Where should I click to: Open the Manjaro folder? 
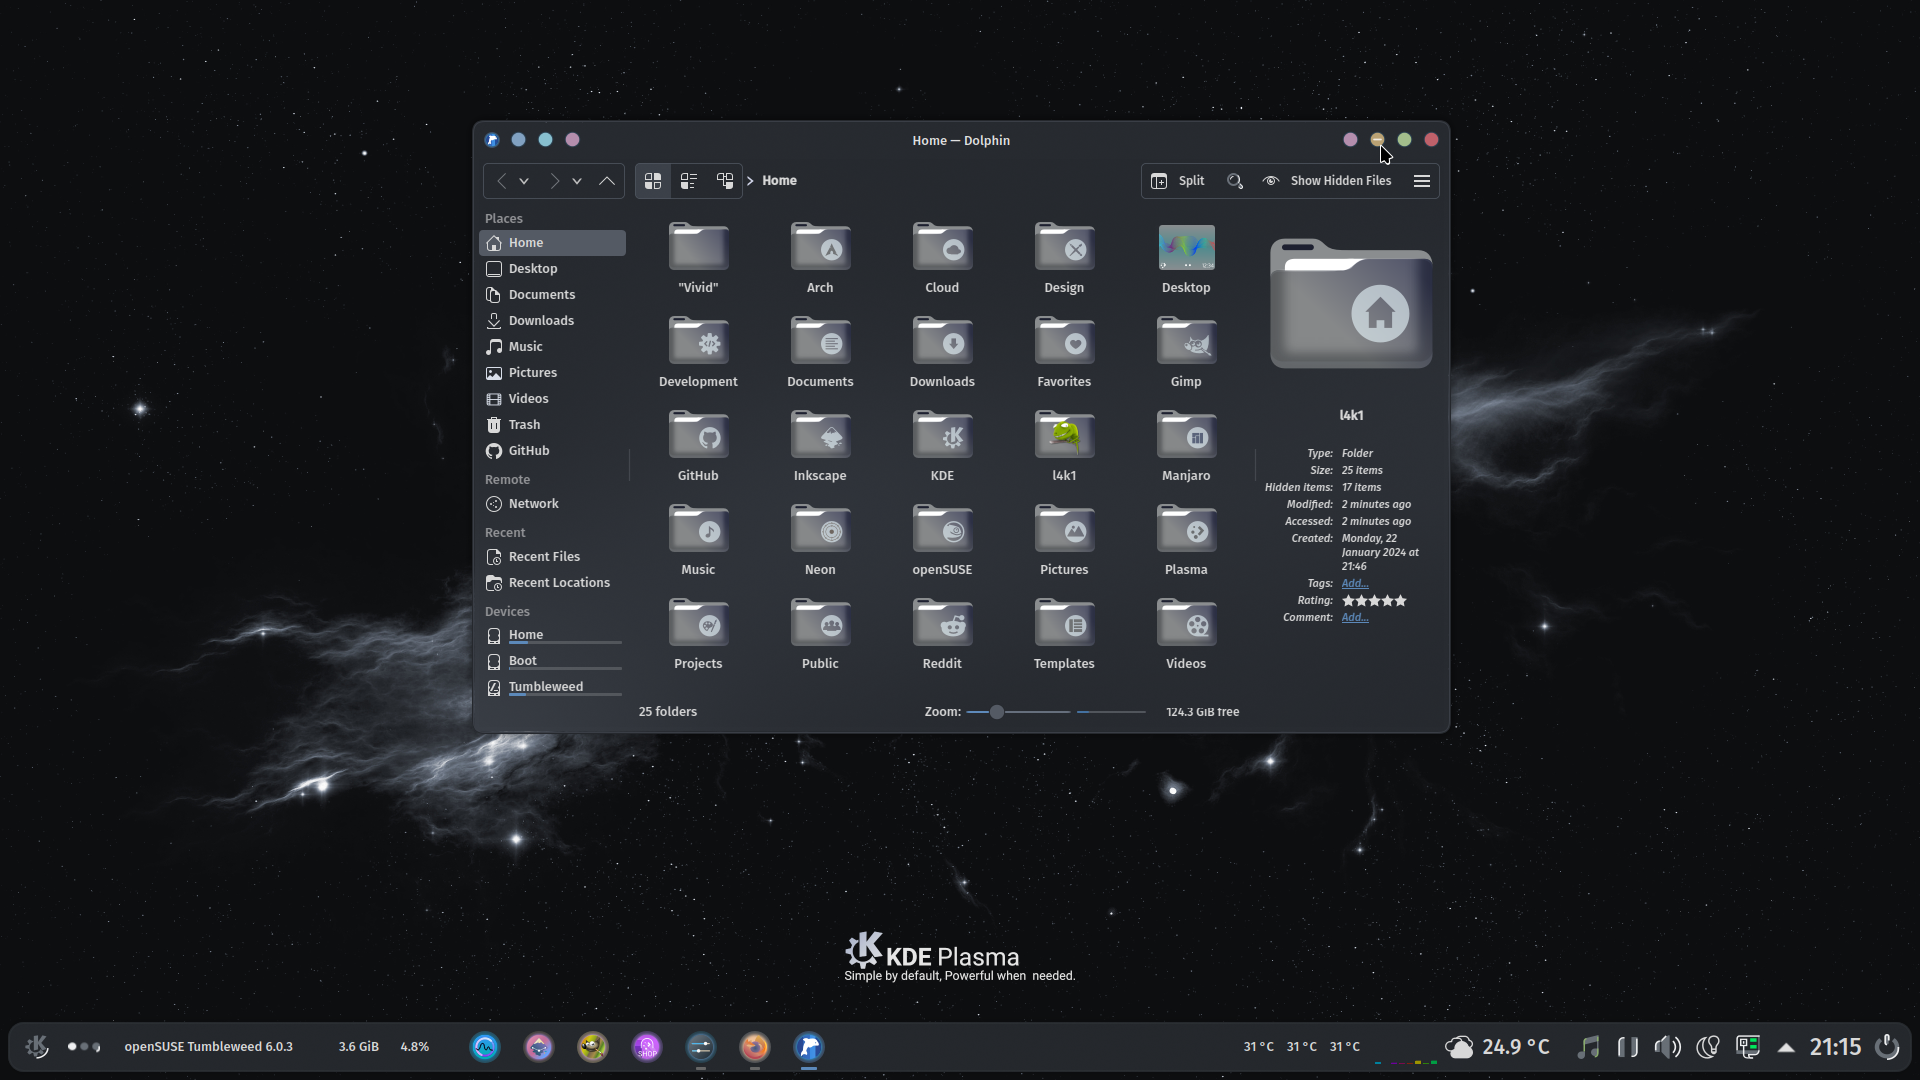1186,446
